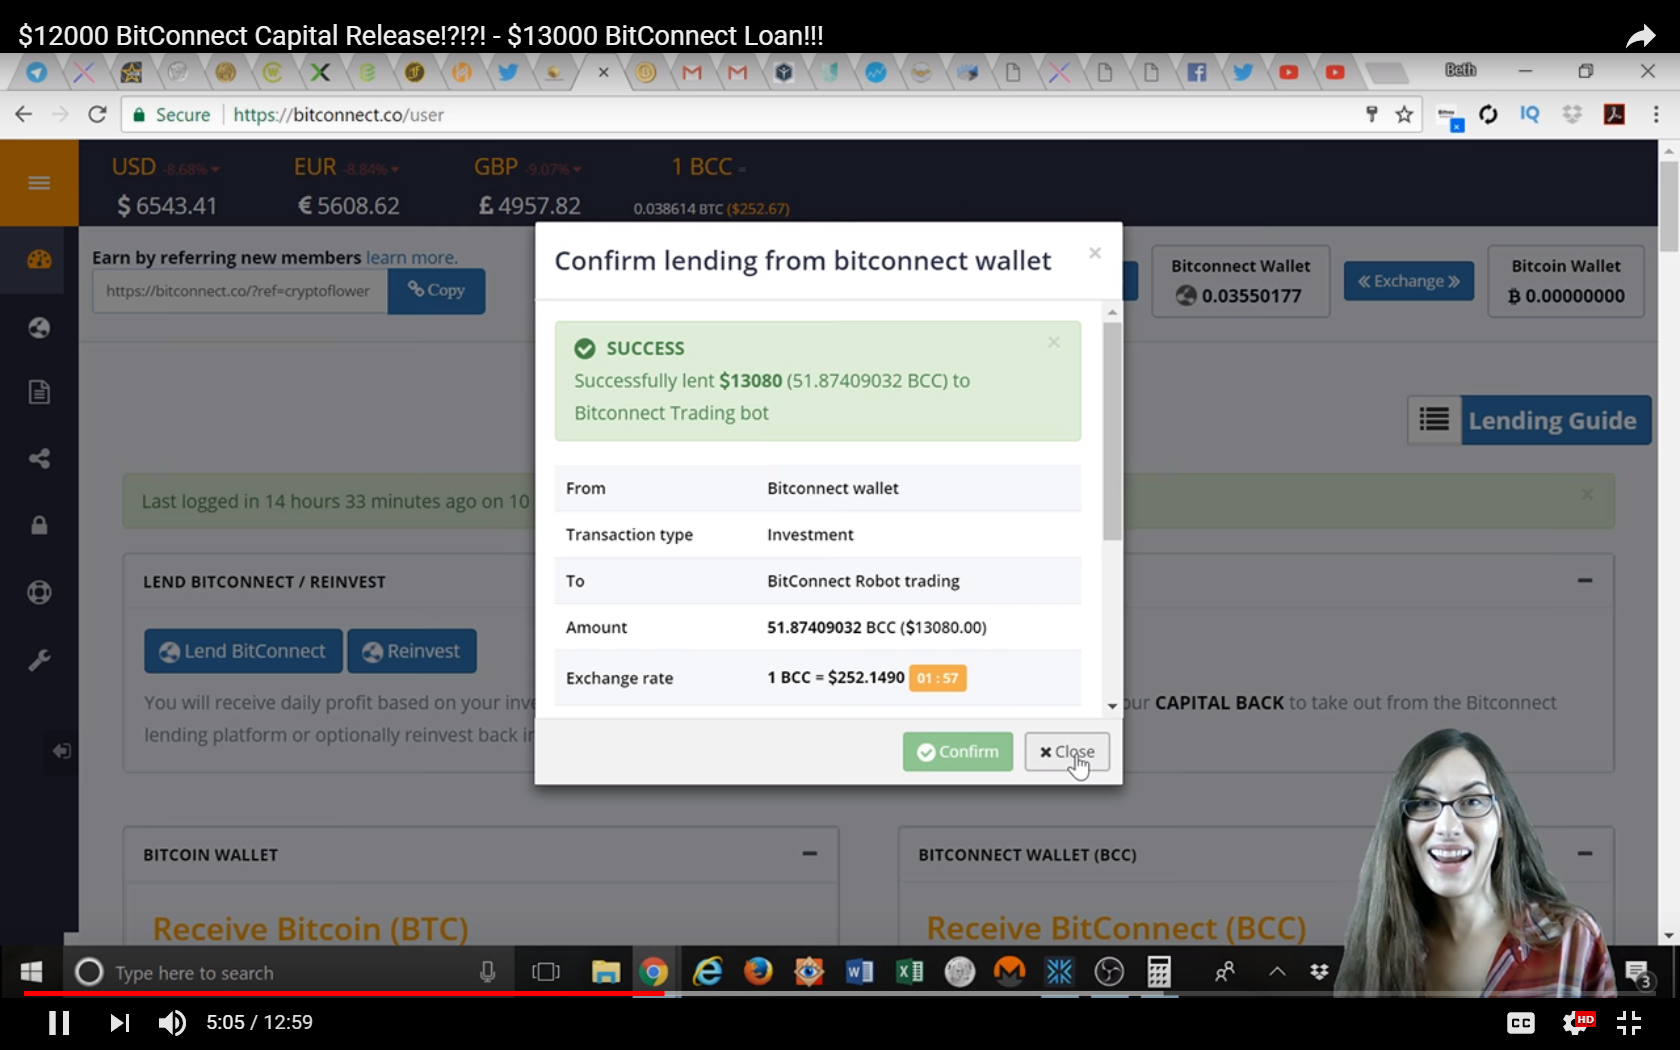Open the saved-password key icon in address bar

pyautogui.click(x=1372, y=114)
